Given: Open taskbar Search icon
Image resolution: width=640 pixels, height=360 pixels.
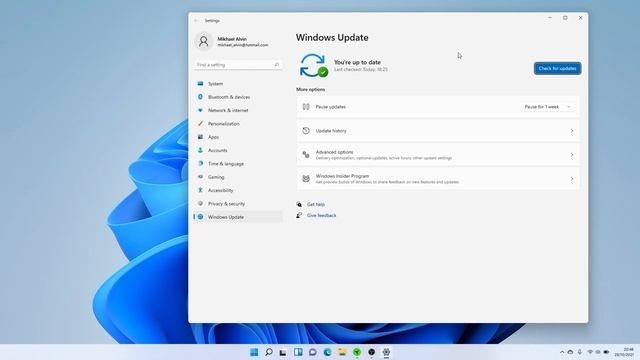Looking at the screenshot, I should [269, 352].
